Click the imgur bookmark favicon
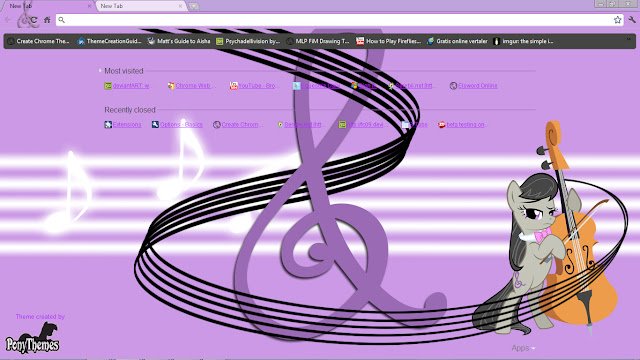The width and height of the screenshot is (640, 360). coord(497,41)
